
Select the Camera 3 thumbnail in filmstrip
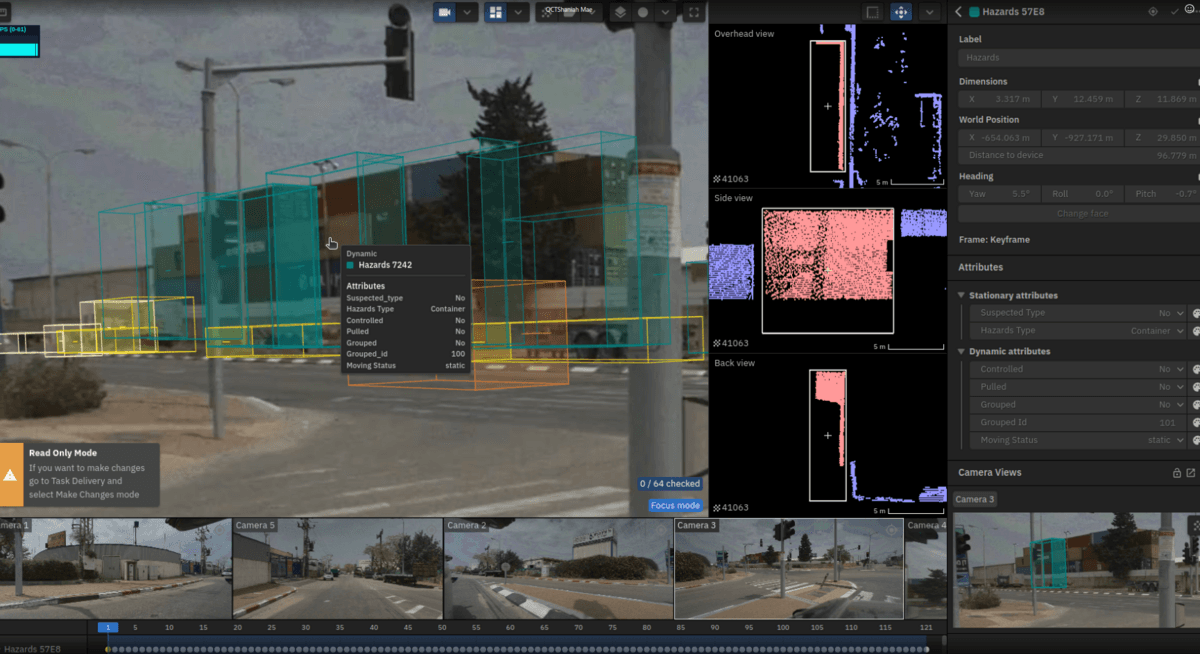[789, 568]
